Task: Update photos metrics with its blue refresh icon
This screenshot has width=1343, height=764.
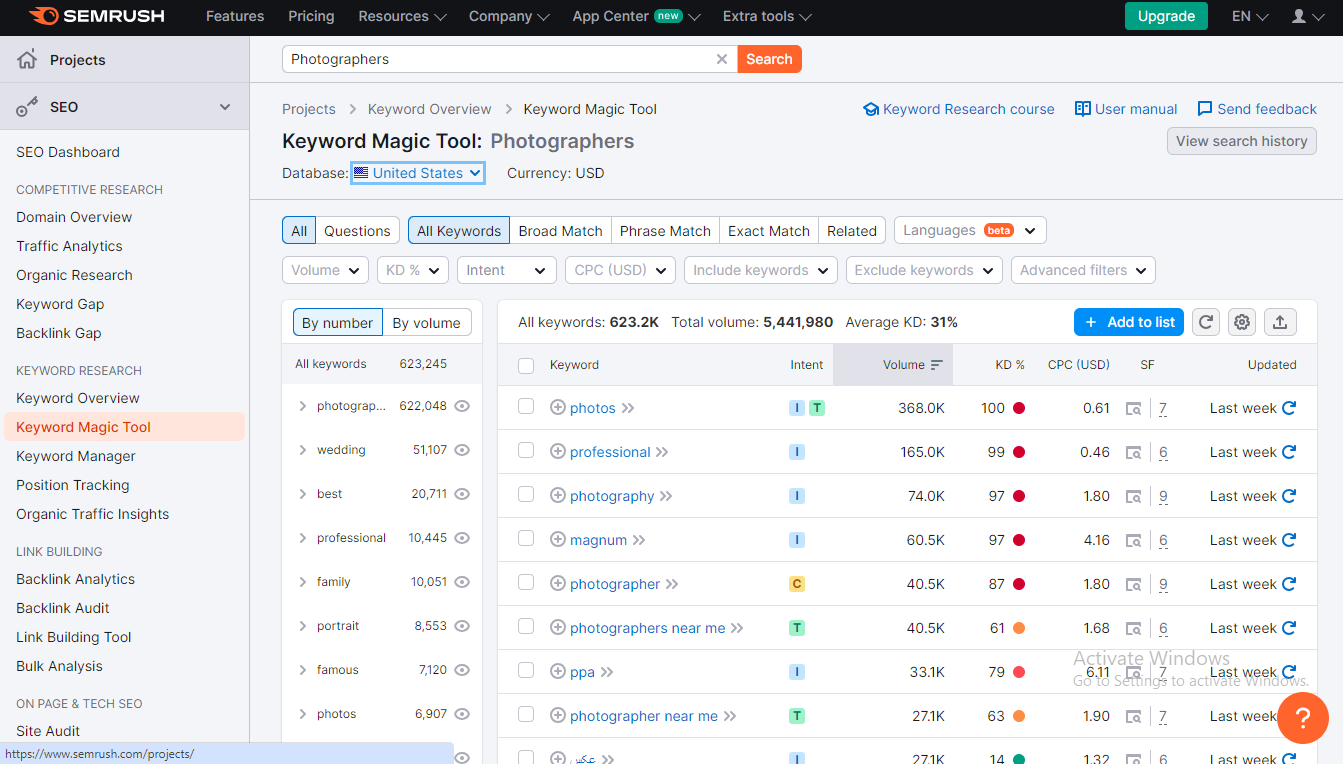Action: click(x=1290, y=408)
